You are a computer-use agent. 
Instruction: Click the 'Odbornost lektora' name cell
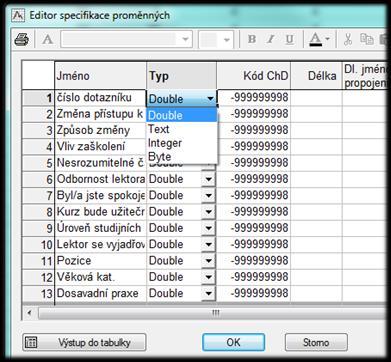click(101, 179)
